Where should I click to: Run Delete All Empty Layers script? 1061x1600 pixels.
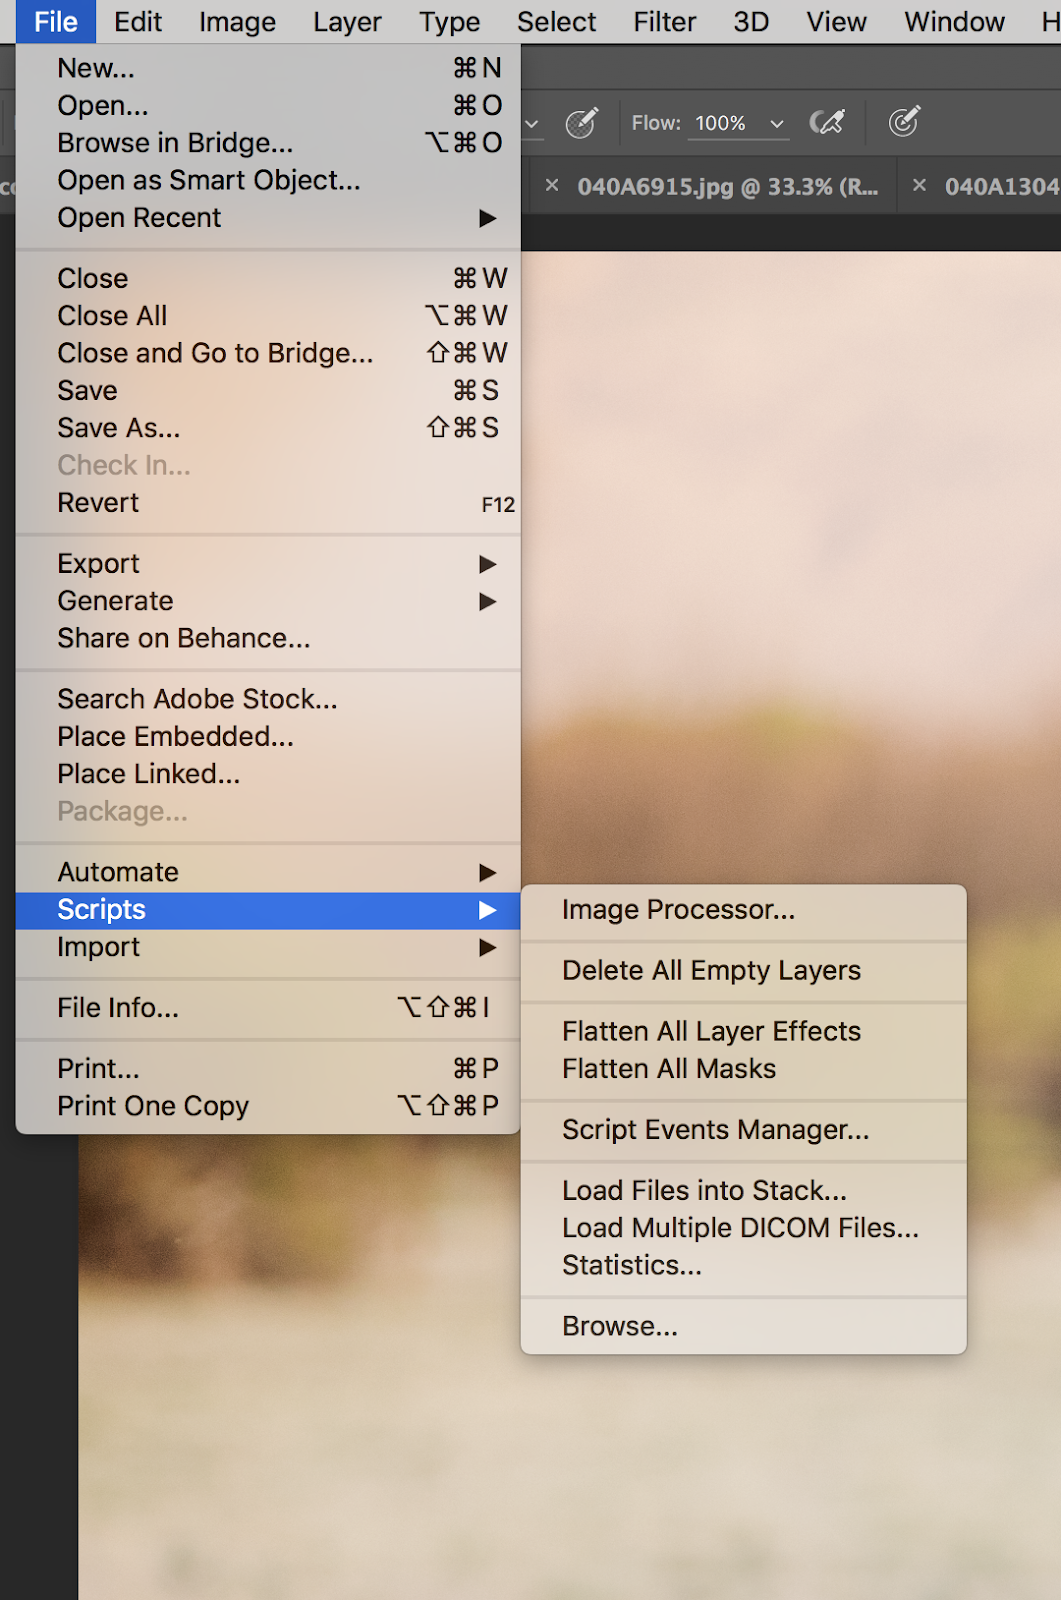pos(744,971)
